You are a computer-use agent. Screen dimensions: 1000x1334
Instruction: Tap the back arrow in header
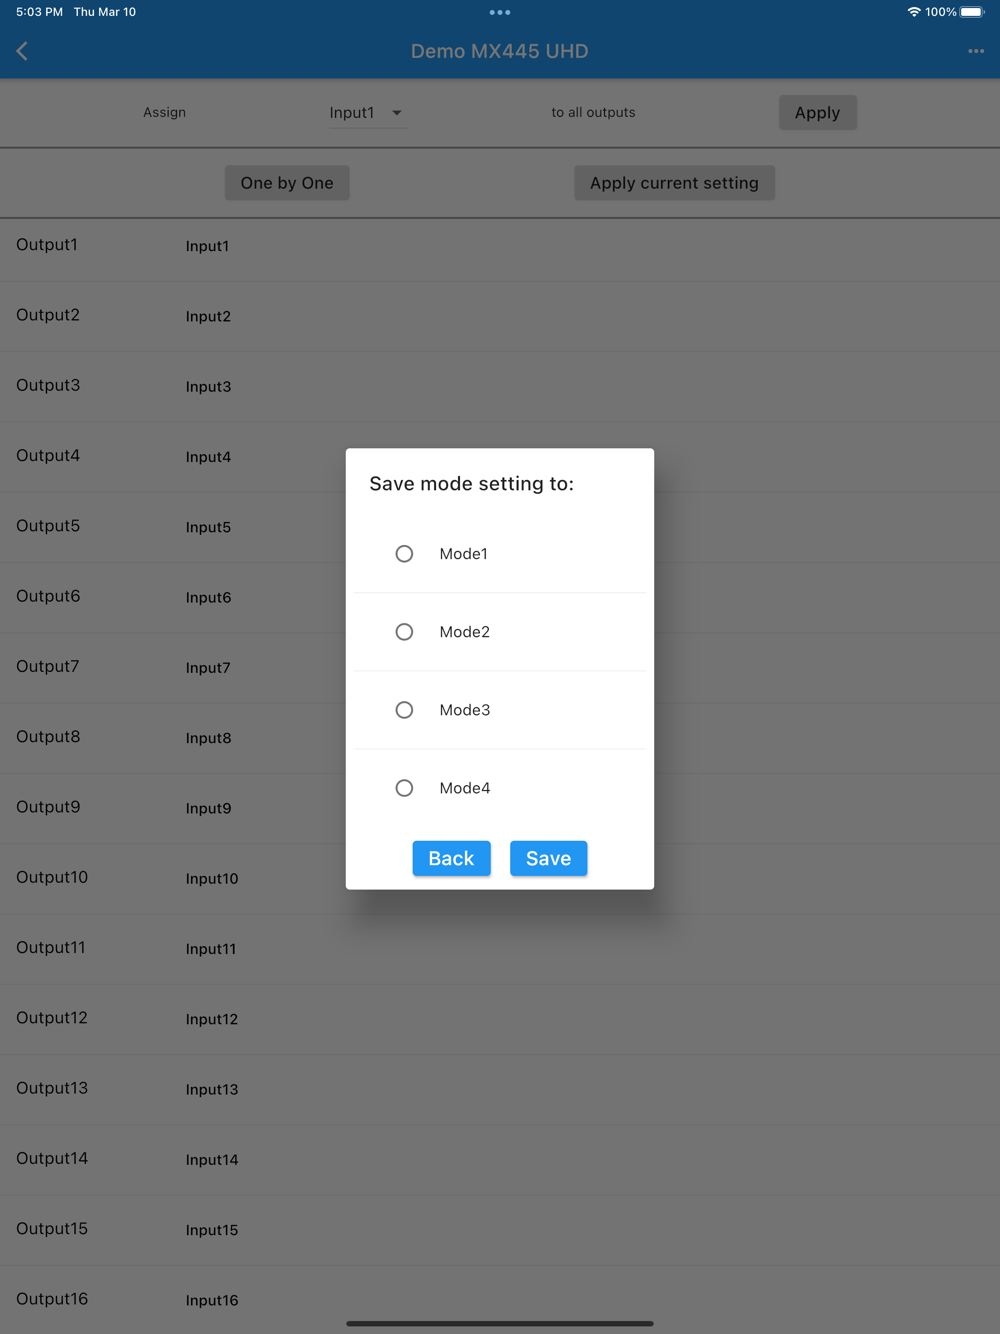click(x=22, y=51)
